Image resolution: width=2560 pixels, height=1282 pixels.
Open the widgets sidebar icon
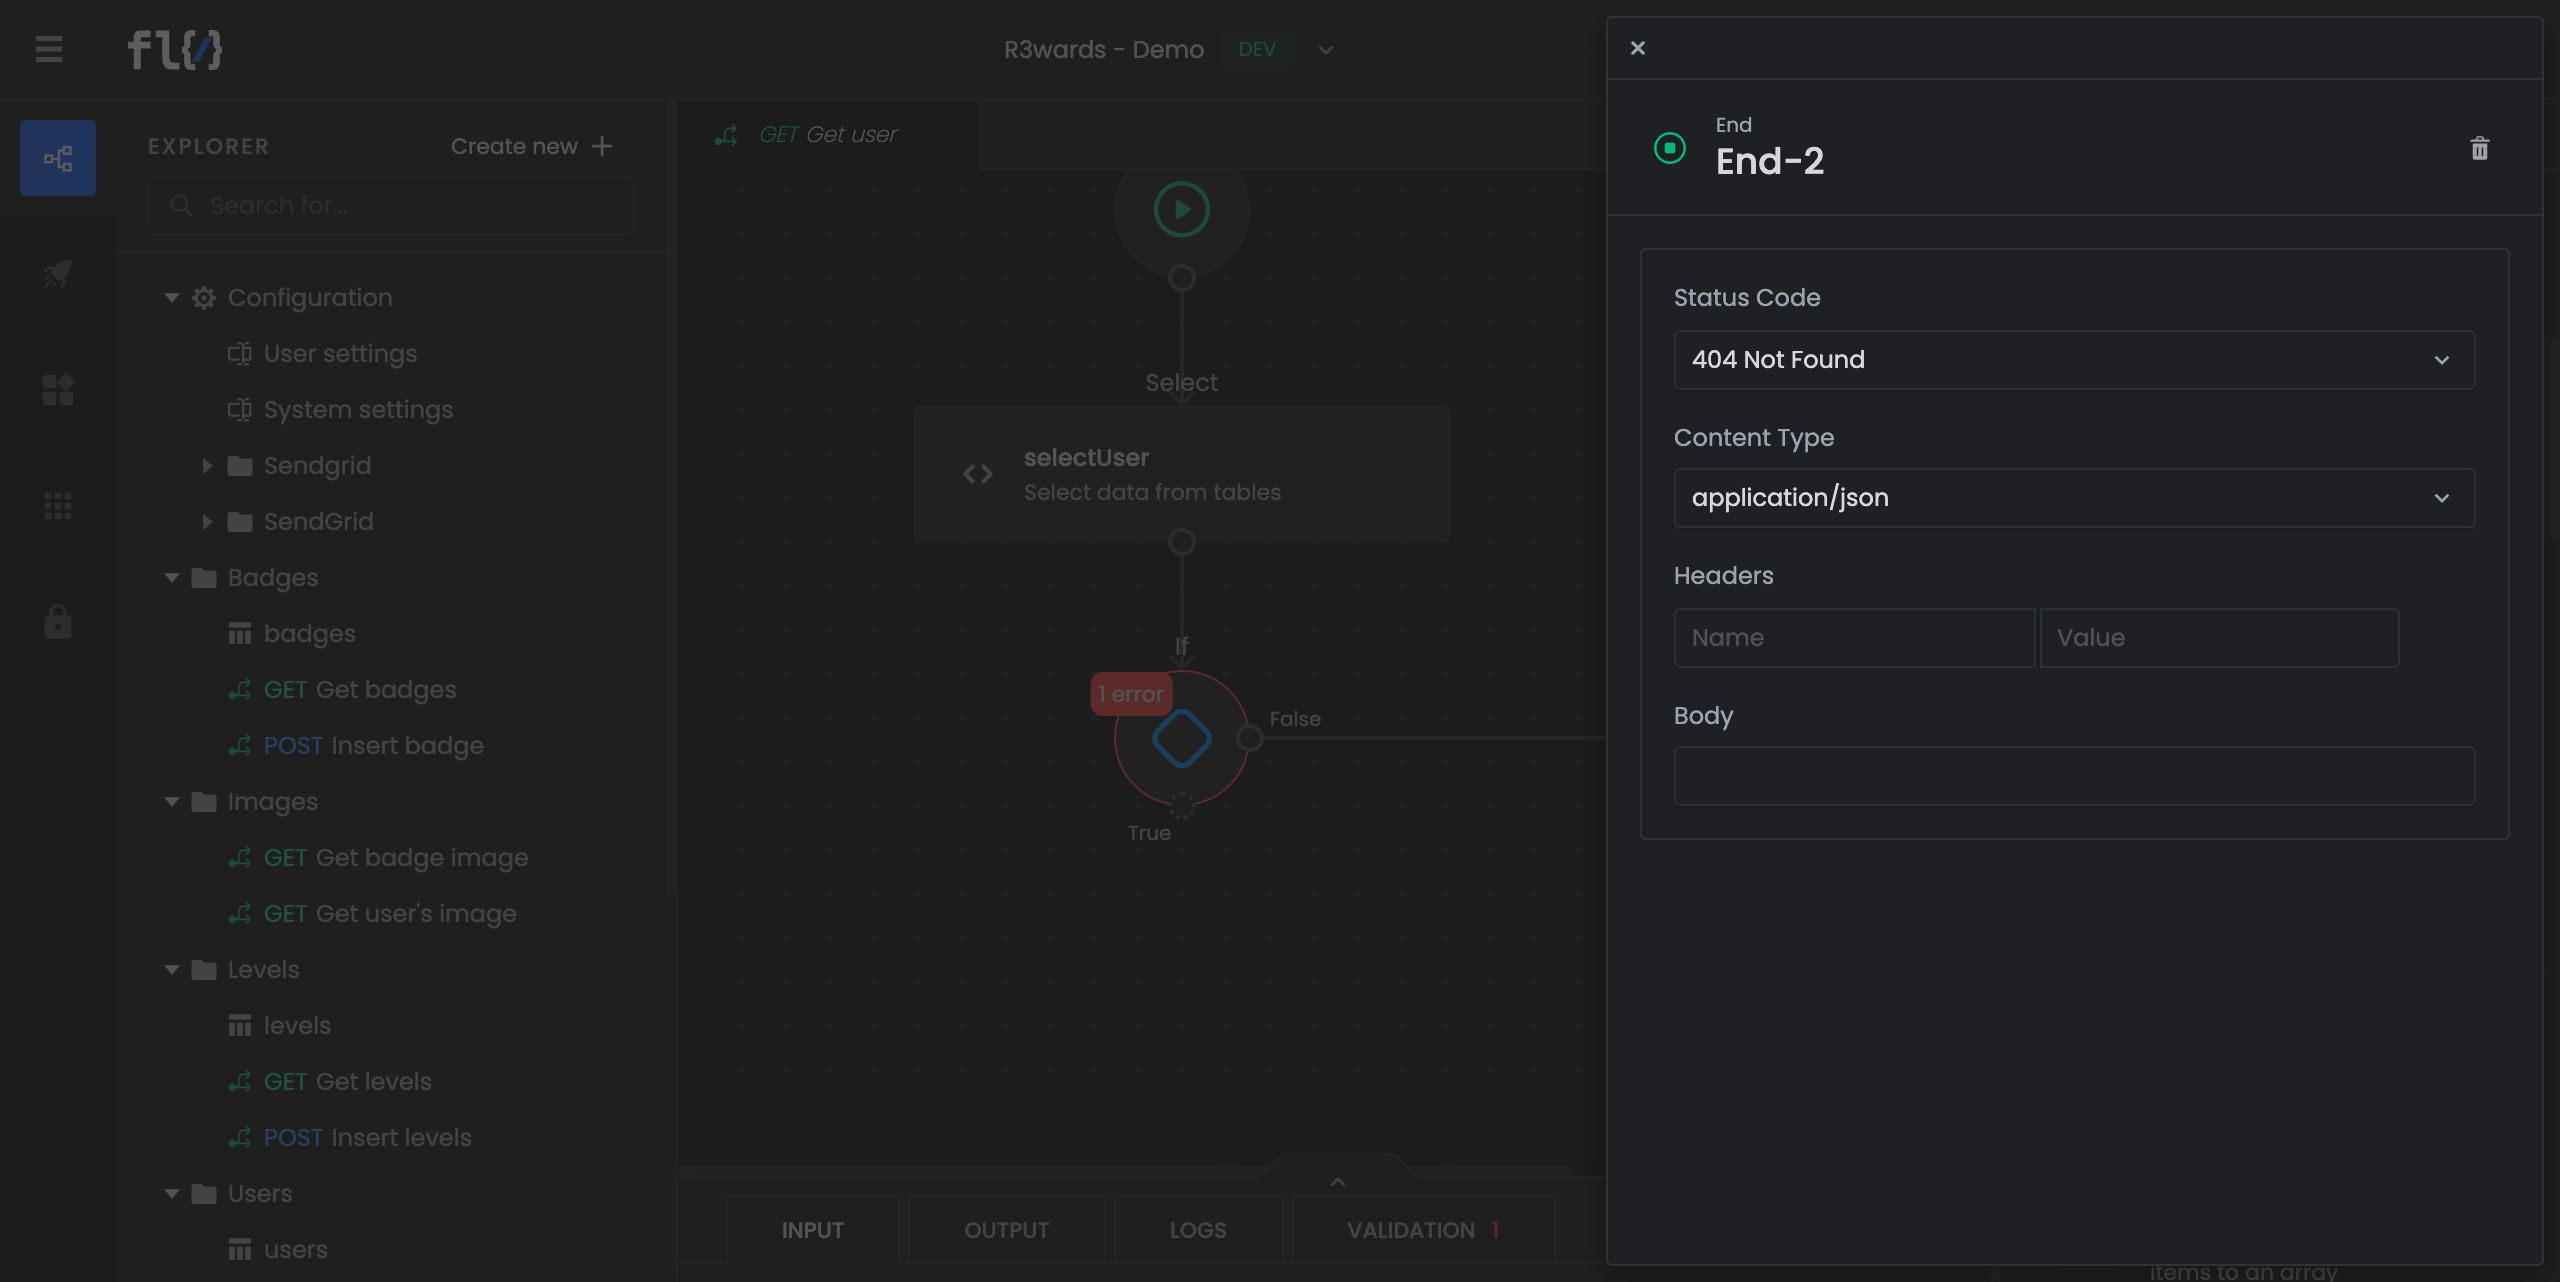pyautogui.click(x=58, y=389)
